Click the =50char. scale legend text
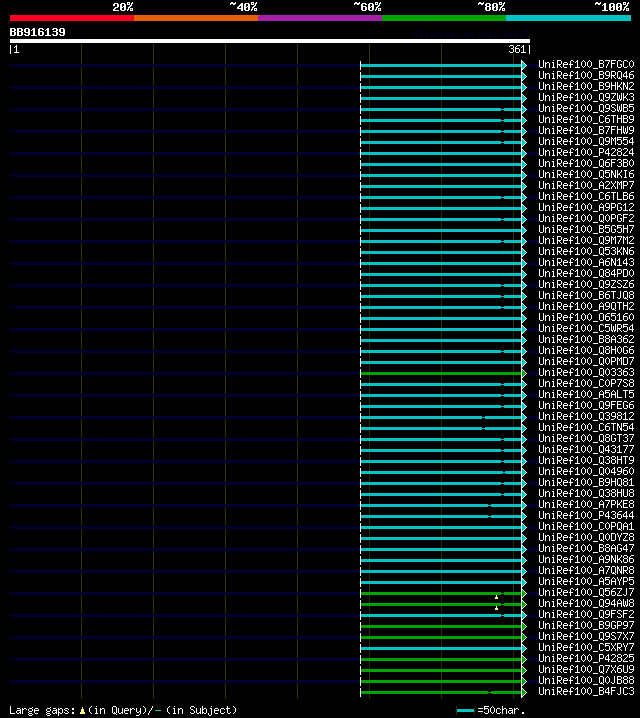The width and height of the screenshot is (640, 718). (x=500, y=710)
